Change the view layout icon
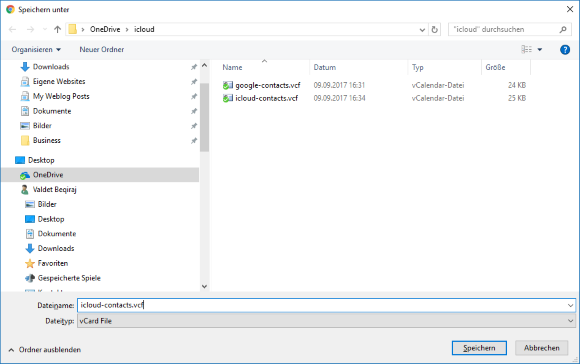 click(526, 49)
